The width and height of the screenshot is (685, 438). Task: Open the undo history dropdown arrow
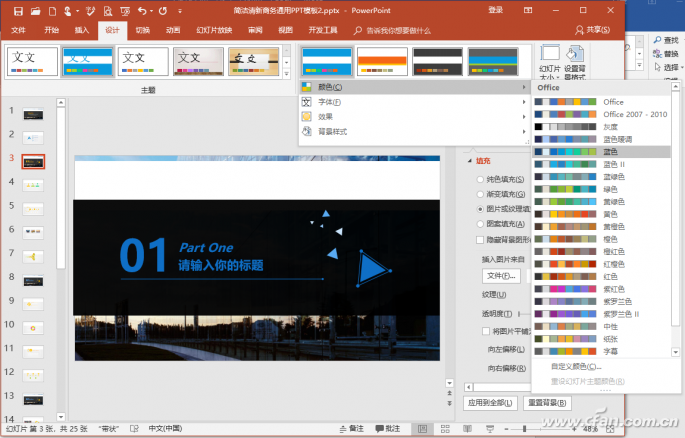tap(151, 11)
